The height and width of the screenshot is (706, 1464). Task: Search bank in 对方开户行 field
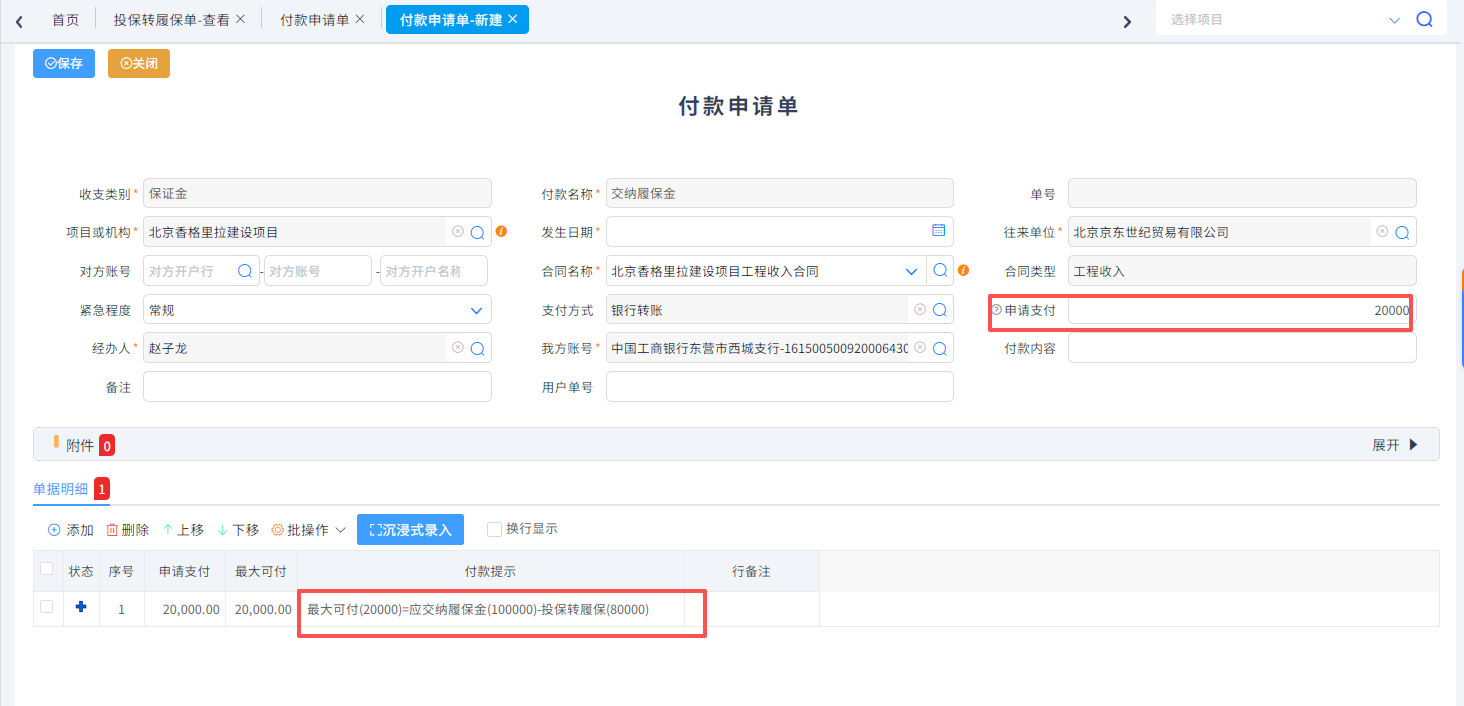245,271
